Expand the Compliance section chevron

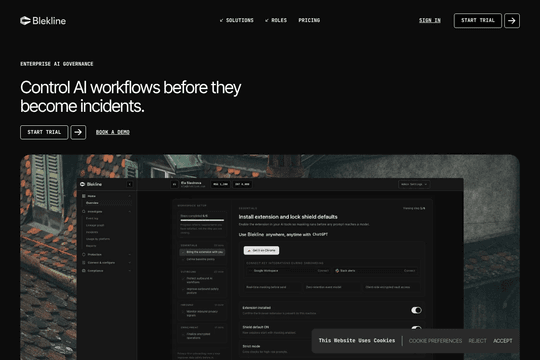tap(129, 271)
